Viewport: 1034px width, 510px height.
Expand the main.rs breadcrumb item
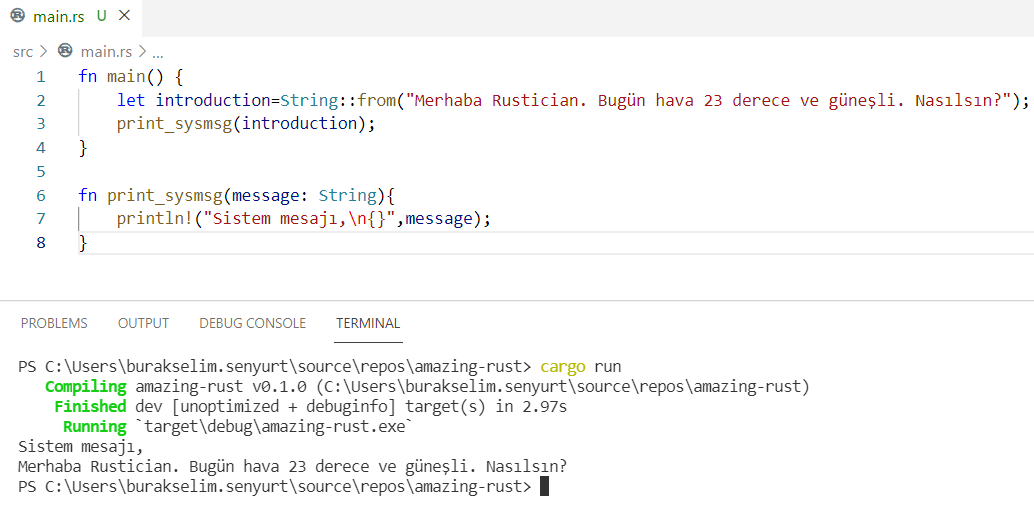click(x=105, y=51)
